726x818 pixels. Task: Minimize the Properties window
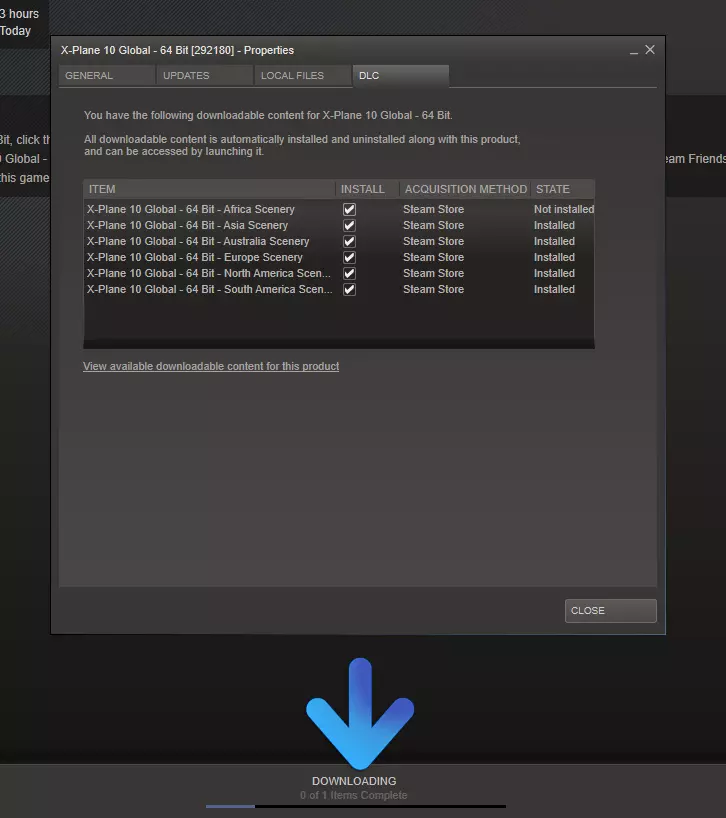634,51
